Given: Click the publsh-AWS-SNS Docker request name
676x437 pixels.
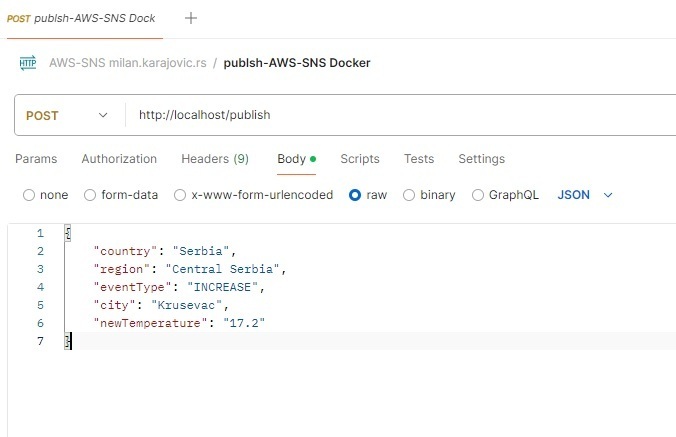Looking at the screenshot, I should [x=297, y=63].
